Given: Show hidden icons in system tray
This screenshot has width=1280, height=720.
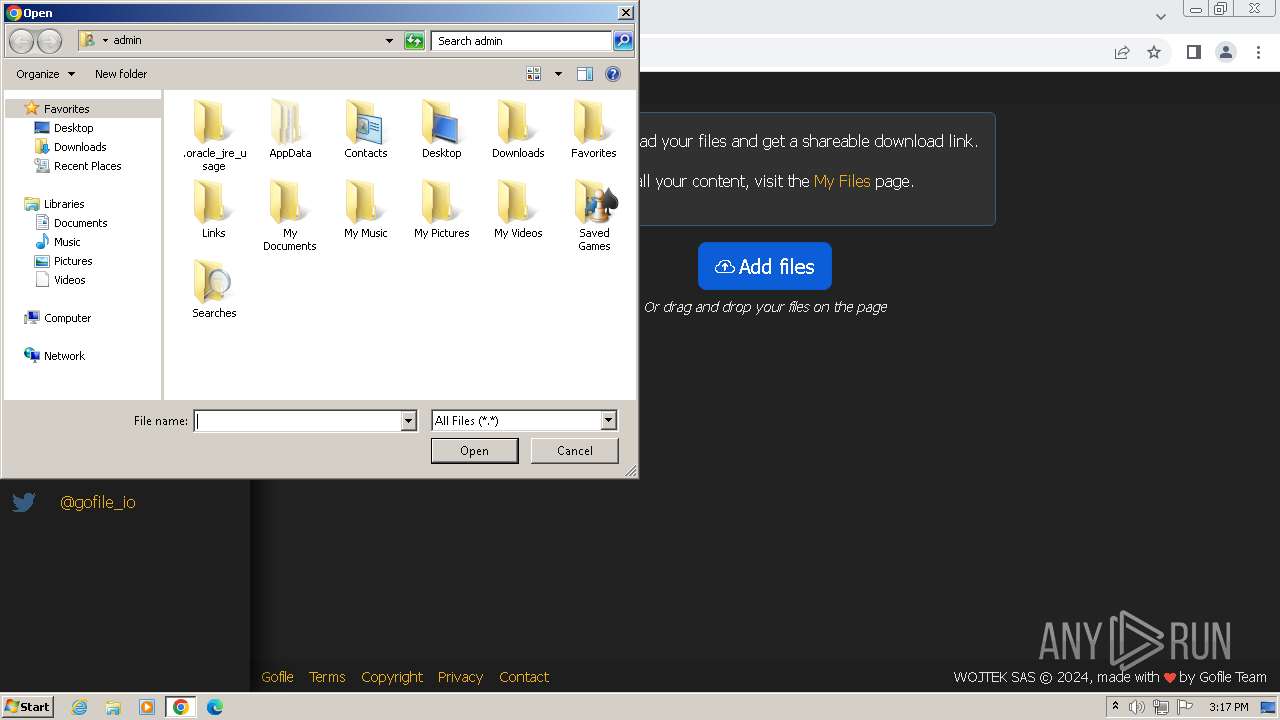Looking at the screenshot, I should point(1115,706).
